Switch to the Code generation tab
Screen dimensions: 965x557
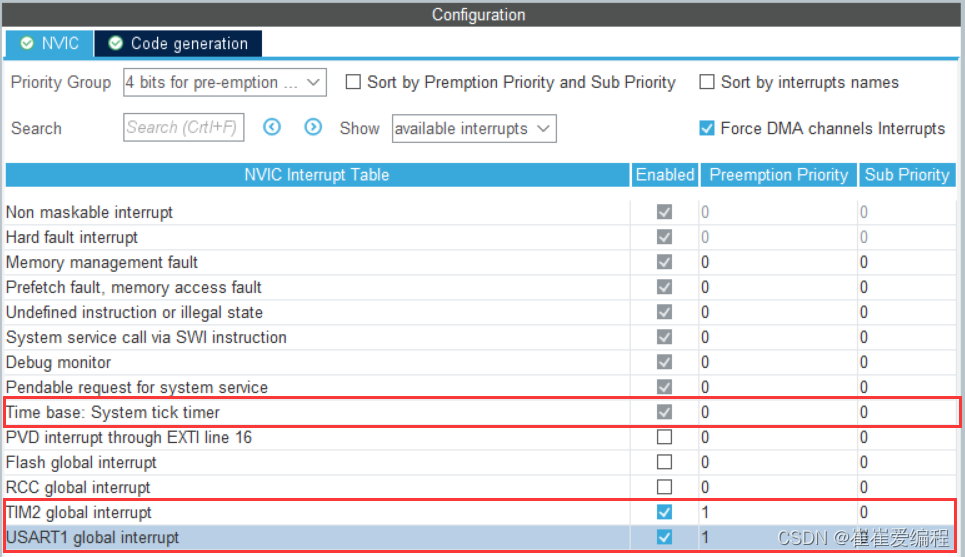click(x=178, y=44)
